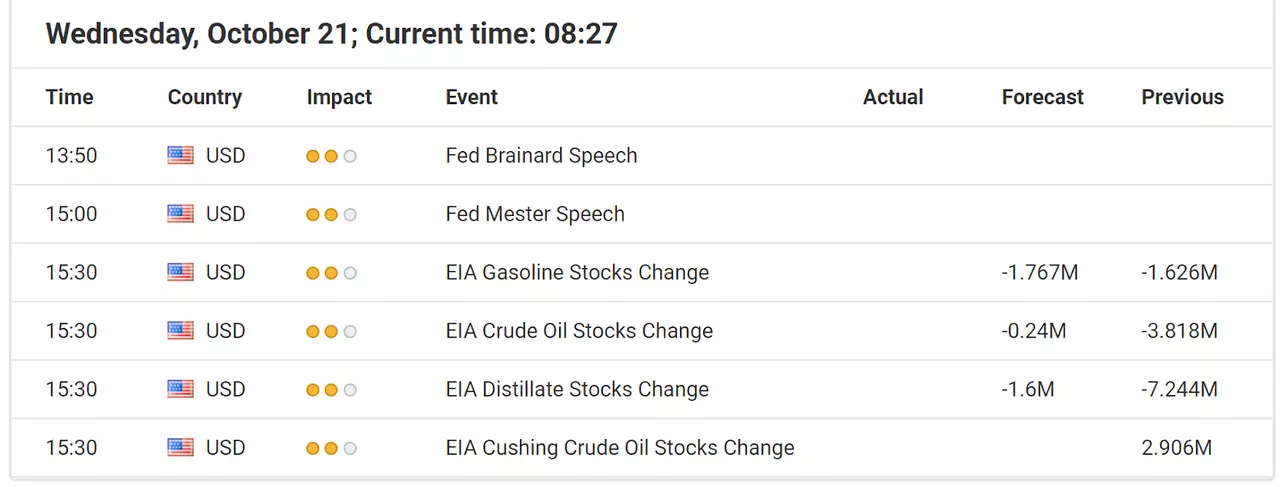This screenshot has width=1280, height=487.
Task: Select EIA Crude Oil Stocks Change event
Action: (579, 331)
